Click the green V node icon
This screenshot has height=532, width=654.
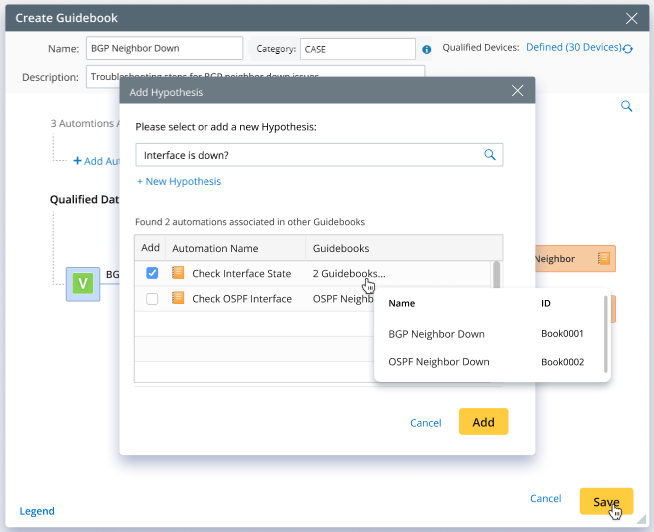83,285
